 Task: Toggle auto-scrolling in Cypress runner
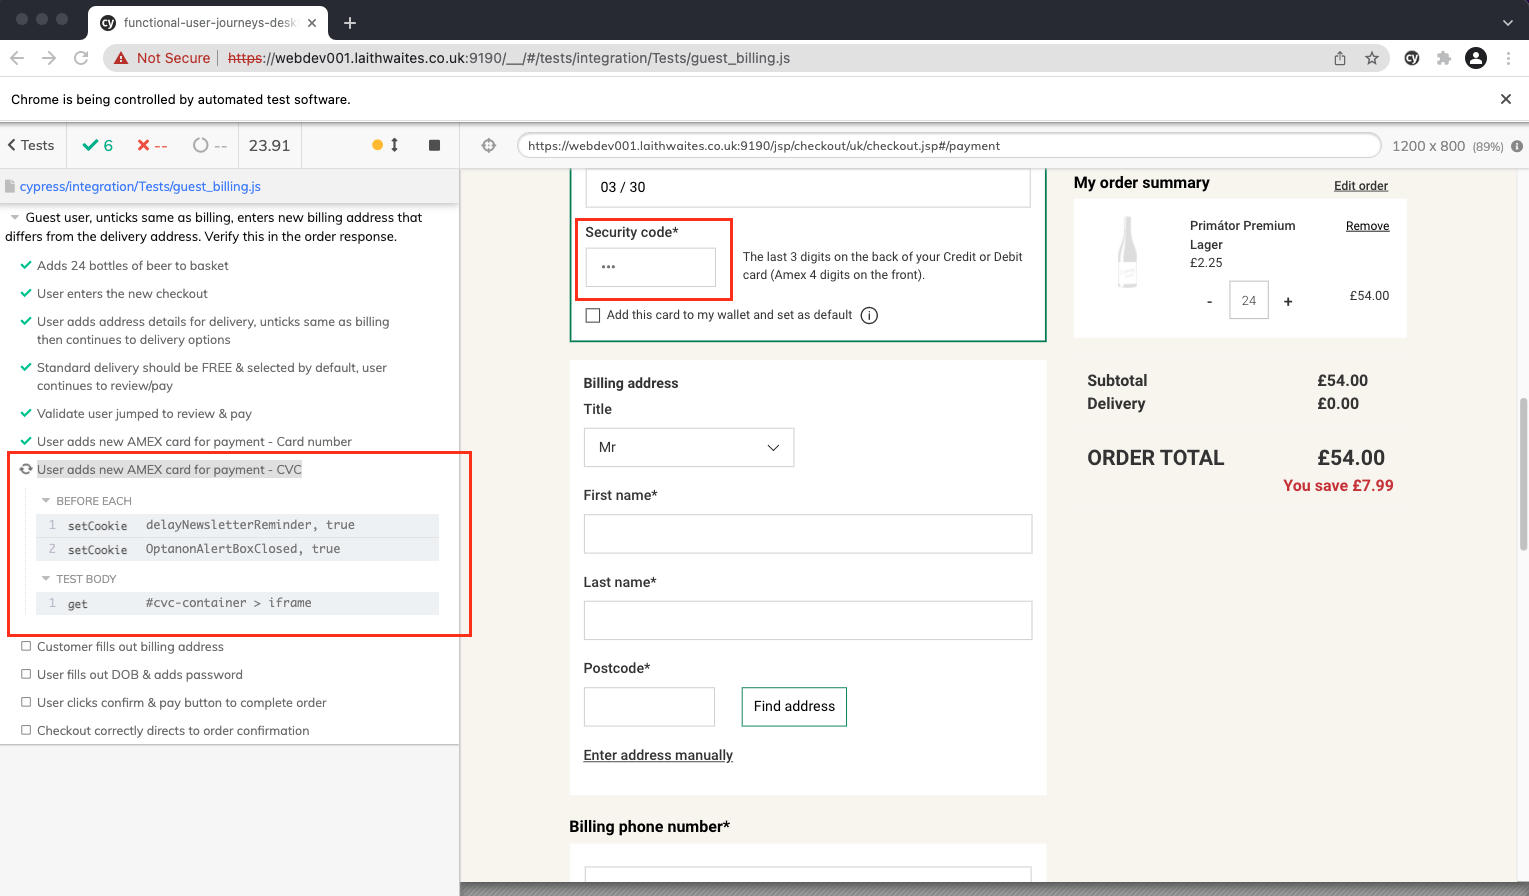pos(386,145)
